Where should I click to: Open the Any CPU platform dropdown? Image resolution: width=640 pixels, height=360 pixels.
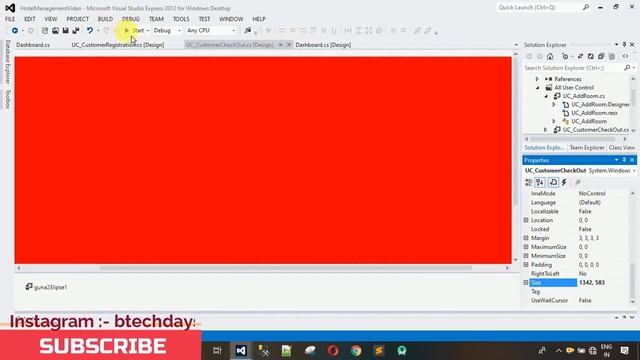(211, 31)
